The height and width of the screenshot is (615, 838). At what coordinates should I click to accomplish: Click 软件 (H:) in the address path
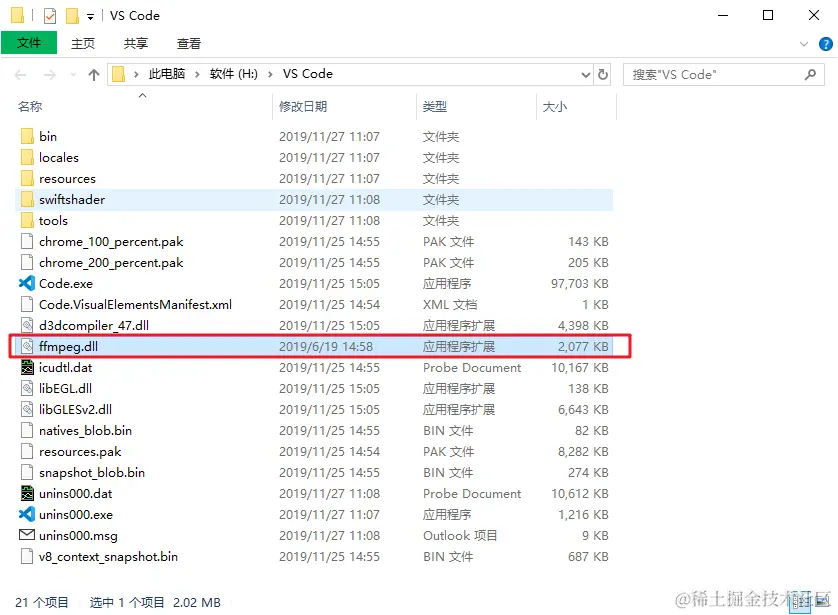[x=234, y=74]
